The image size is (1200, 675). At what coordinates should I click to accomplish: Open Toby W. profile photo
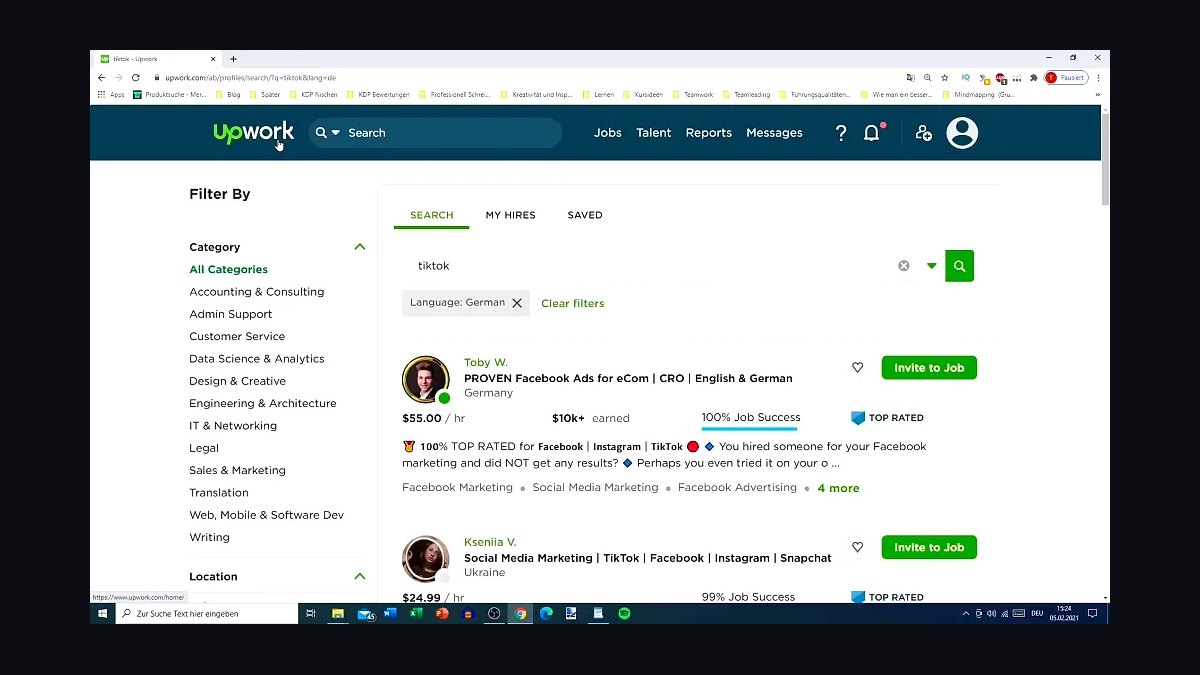click(425, 380)
